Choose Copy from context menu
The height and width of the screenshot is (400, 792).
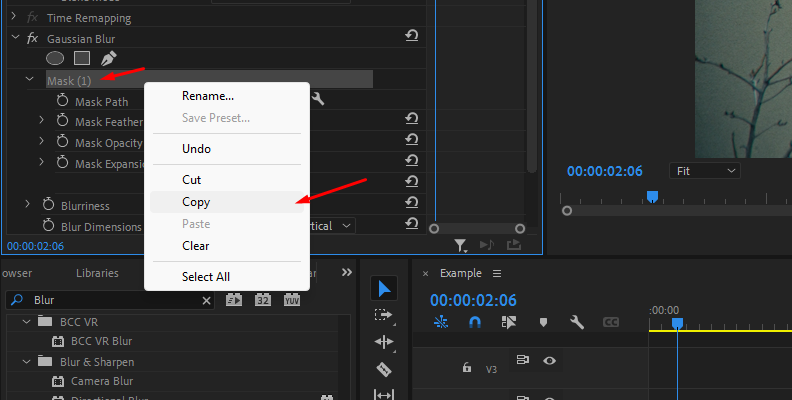point(227,202)
